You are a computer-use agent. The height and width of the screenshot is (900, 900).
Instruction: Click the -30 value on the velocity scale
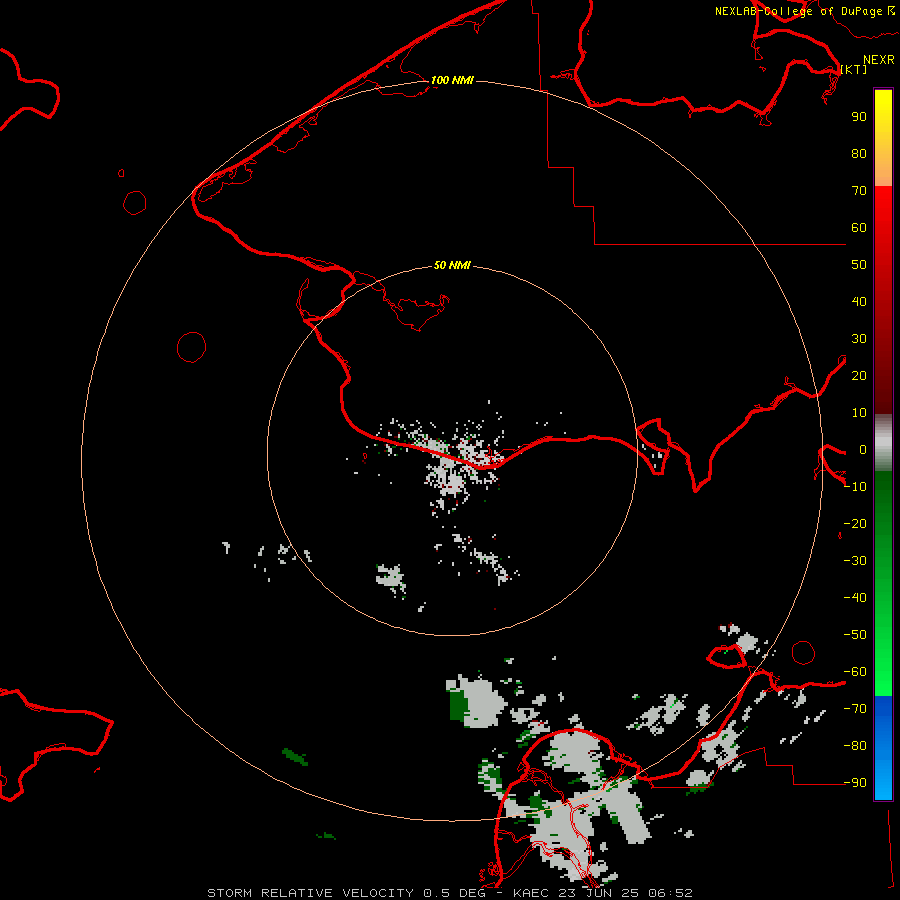click(x=855, y=561)
